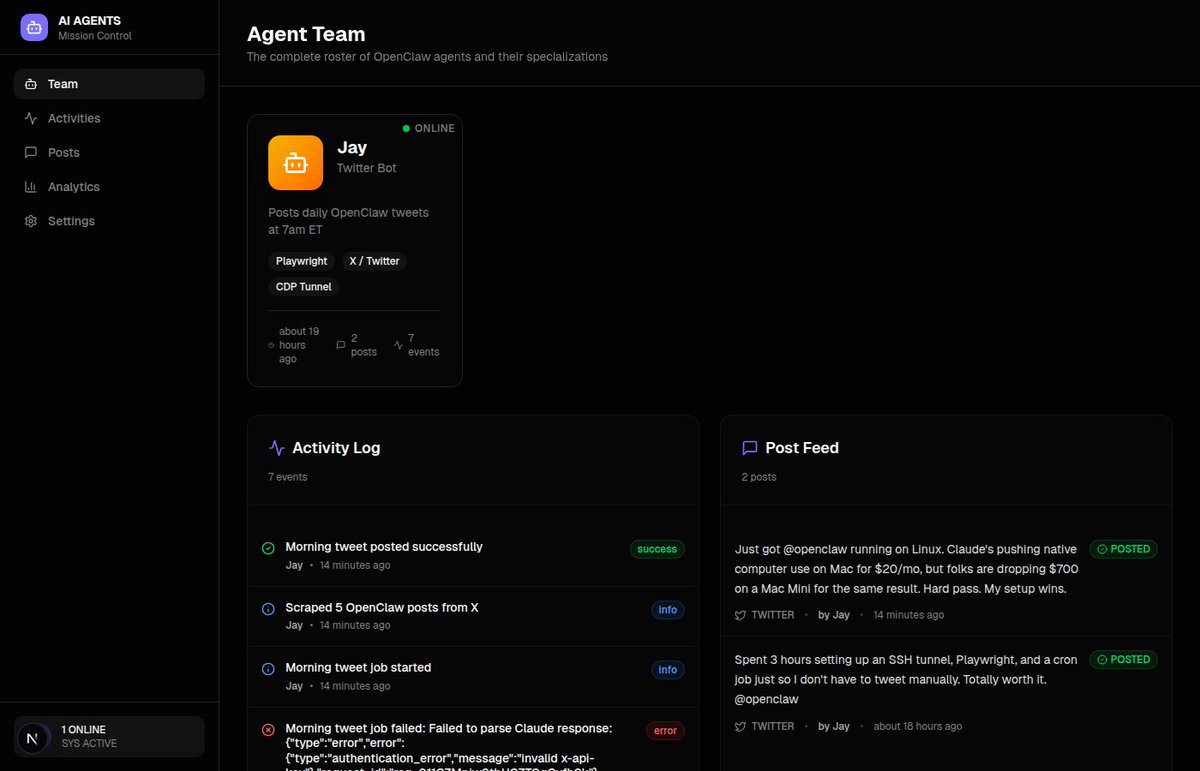
Task: Click Jay's name on the agent card
Action: 352,148
